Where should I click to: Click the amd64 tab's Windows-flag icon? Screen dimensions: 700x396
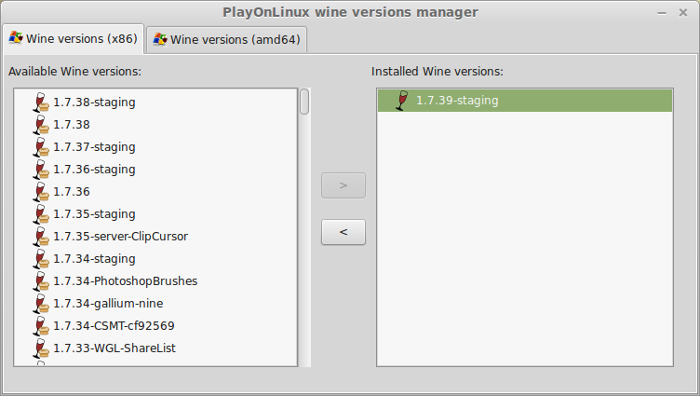click(160, 39)
